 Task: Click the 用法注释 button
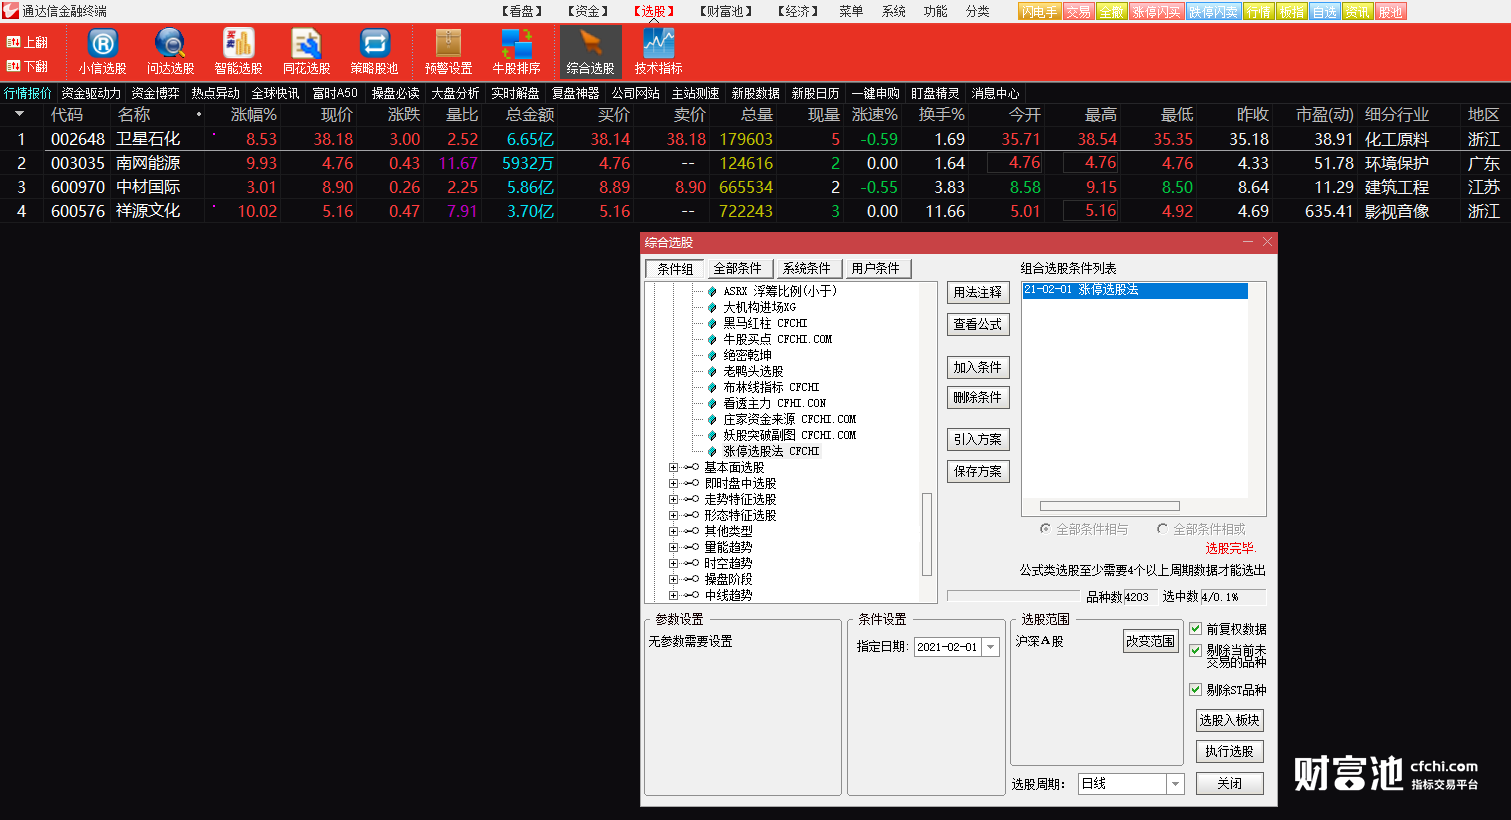(978, 292)
